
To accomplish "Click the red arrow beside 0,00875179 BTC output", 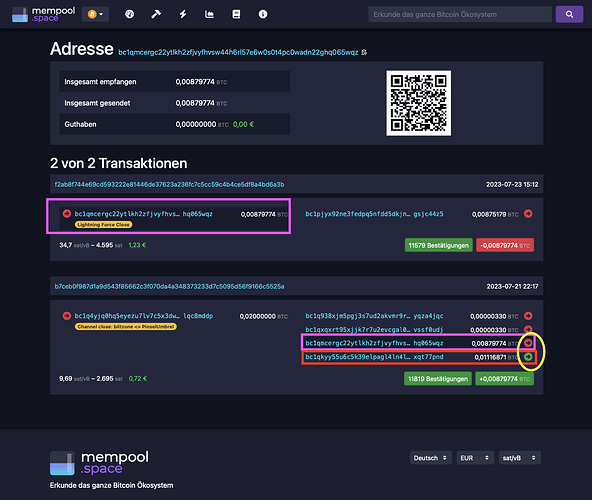I will tap(528, 214).
